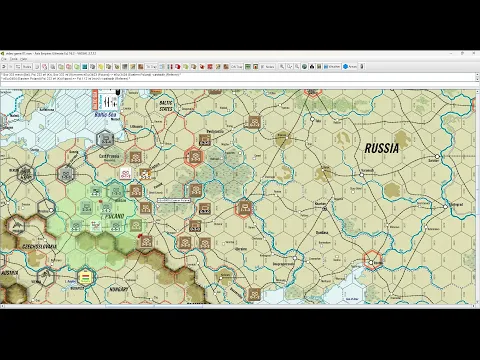The image size is (480, 360).
Task: Click the yellow counters toolbar icon
Action: [x=101, y=67]
